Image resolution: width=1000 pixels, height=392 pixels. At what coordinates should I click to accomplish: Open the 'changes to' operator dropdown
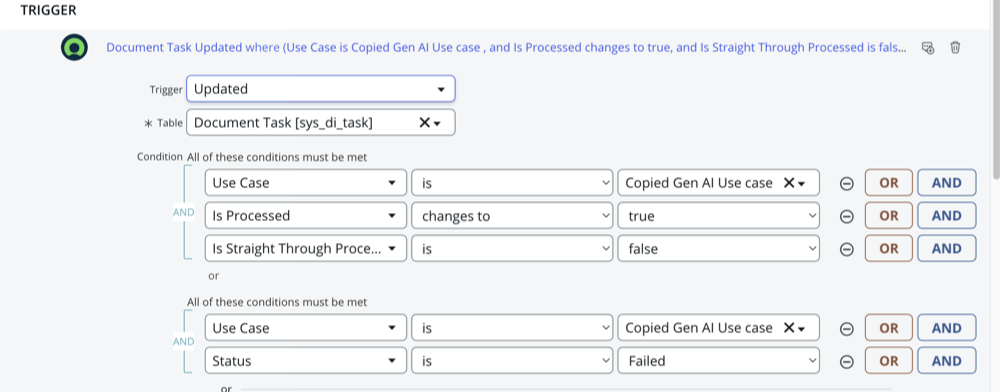[513, 216]
